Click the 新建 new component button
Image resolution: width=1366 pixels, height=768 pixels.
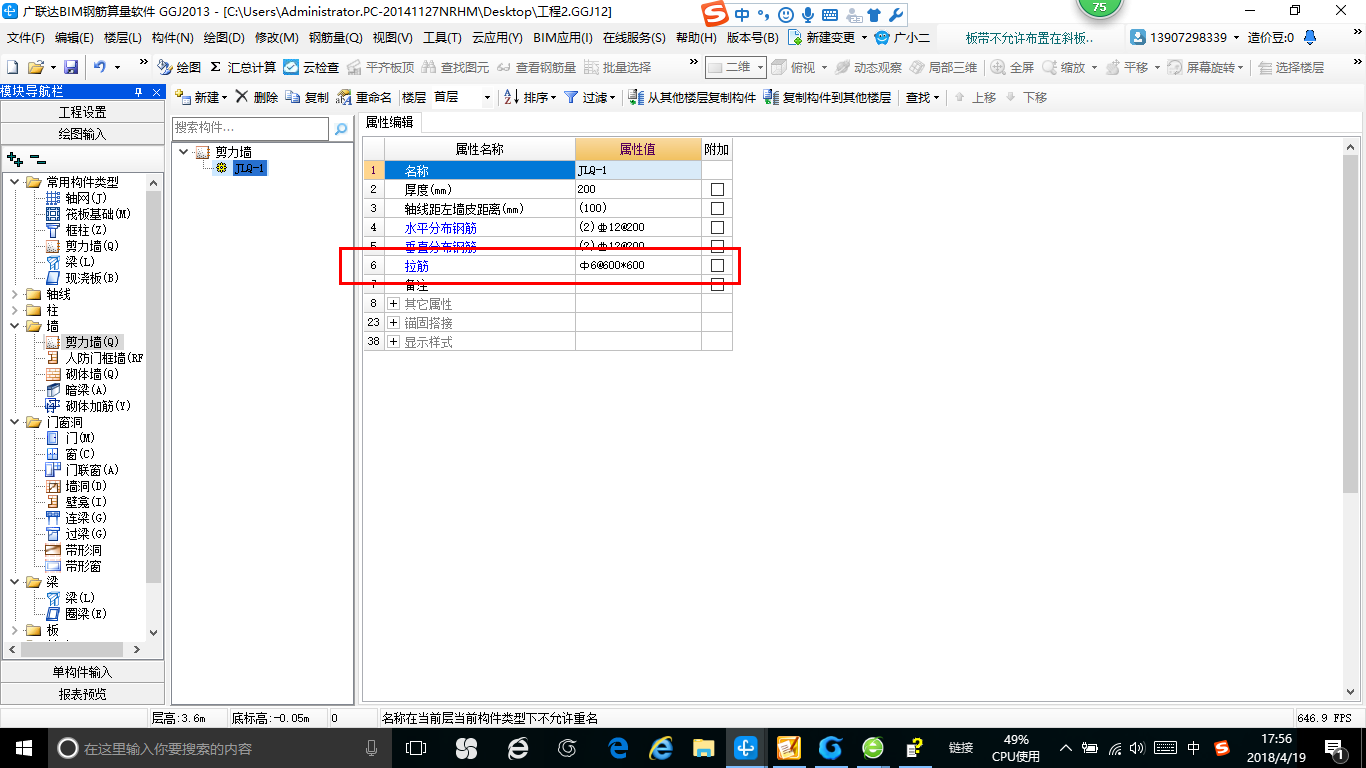coord(201,97)
